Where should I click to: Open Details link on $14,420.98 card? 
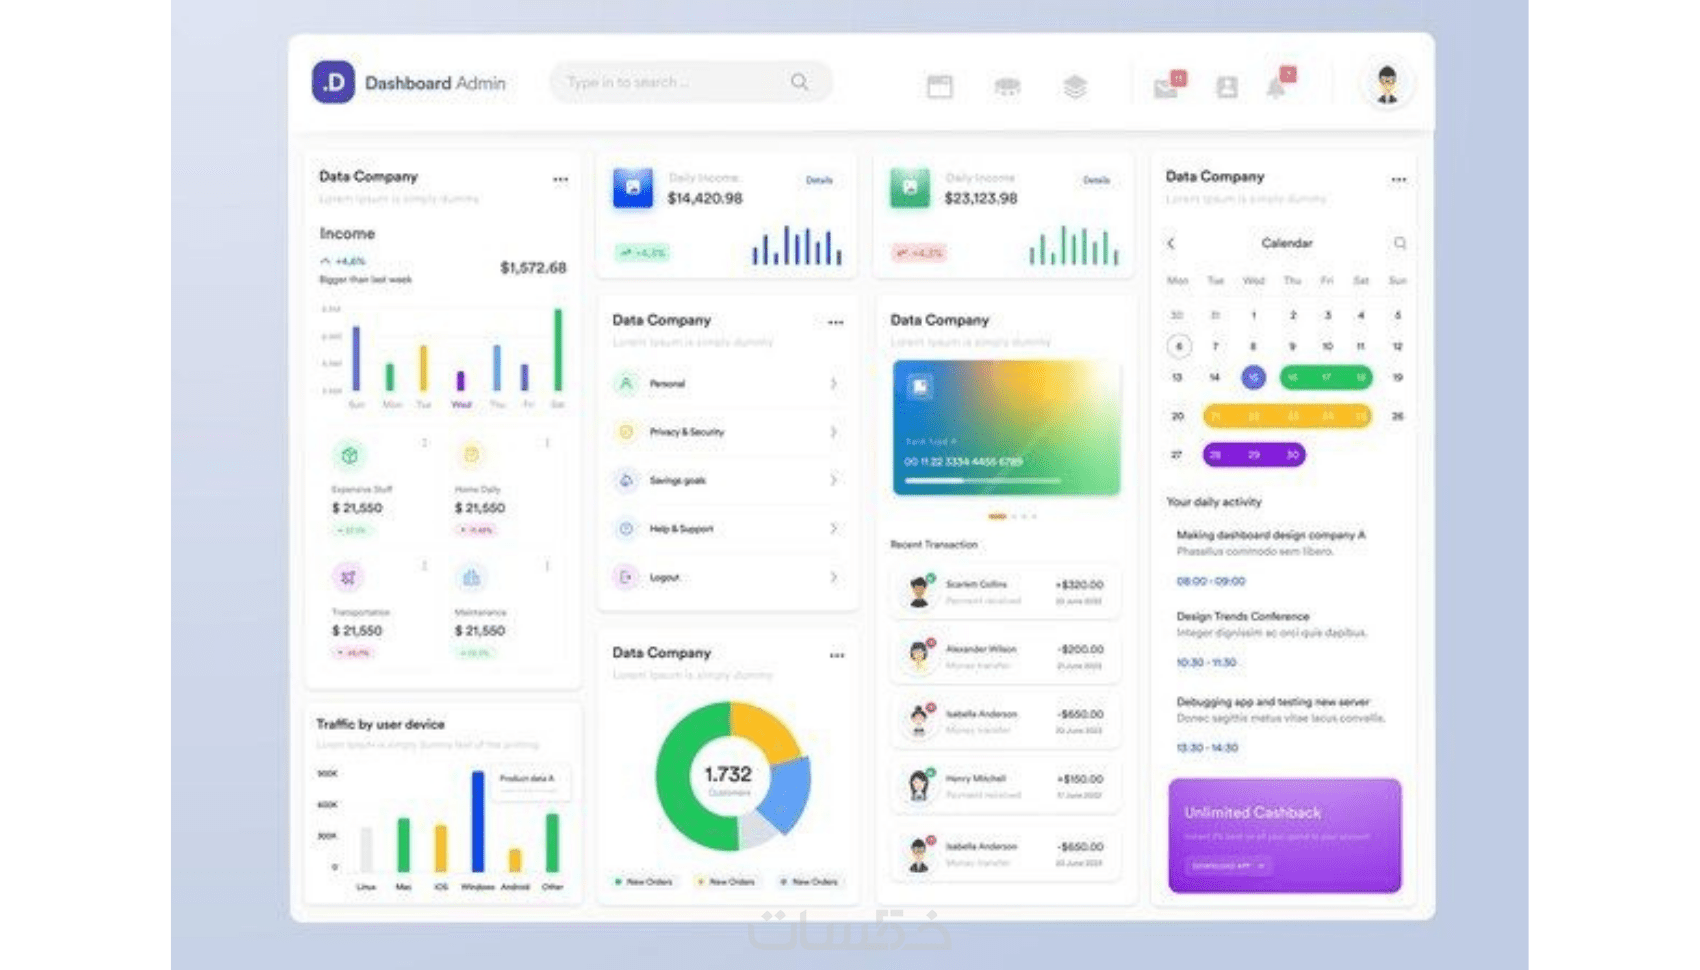[x=819, y=180]
